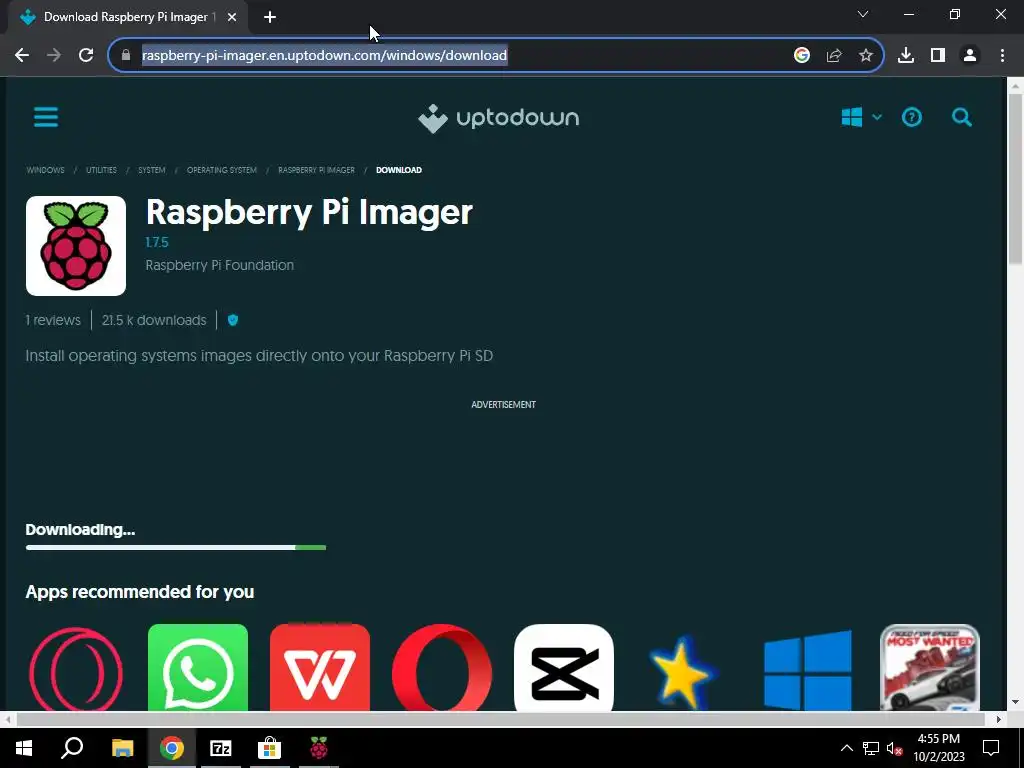Viewport: 1024px width, 768px height.
Task: Click the vertical scrollbar thumb
Action: pyautogui.click(x=1015, y=179)
